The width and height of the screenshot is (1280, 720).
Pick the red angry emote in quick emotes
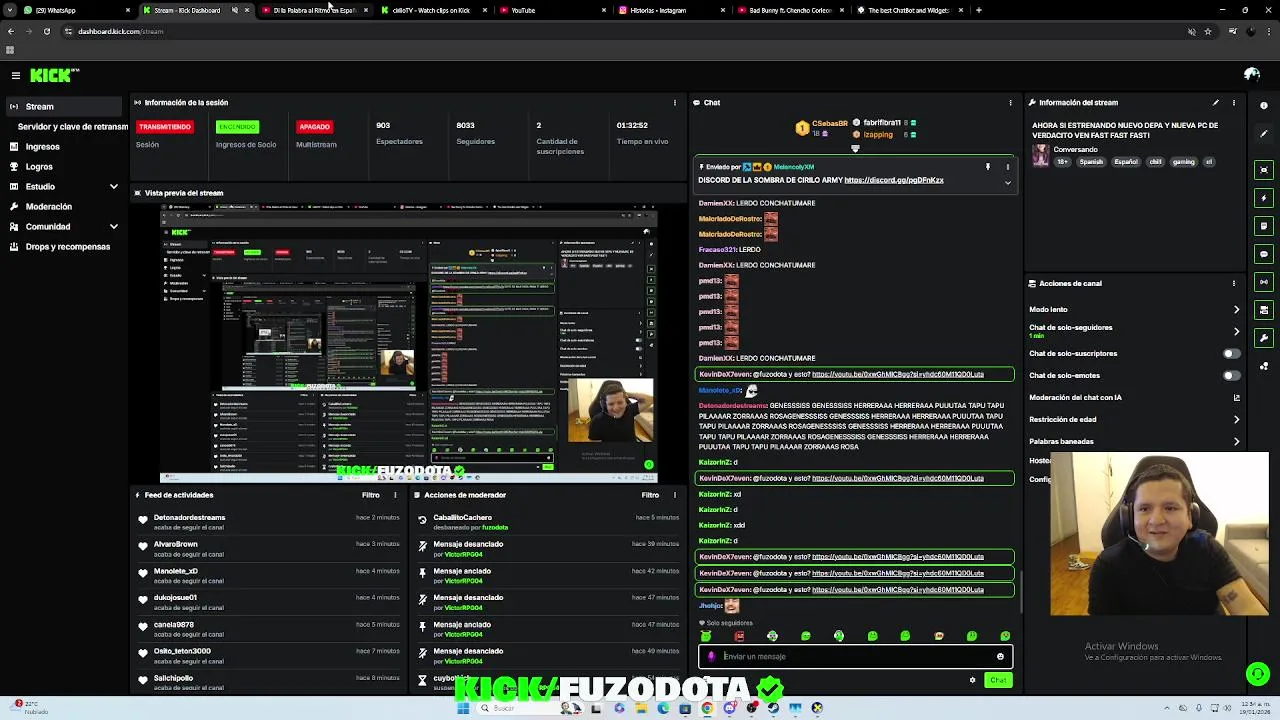tap(739, 636)
